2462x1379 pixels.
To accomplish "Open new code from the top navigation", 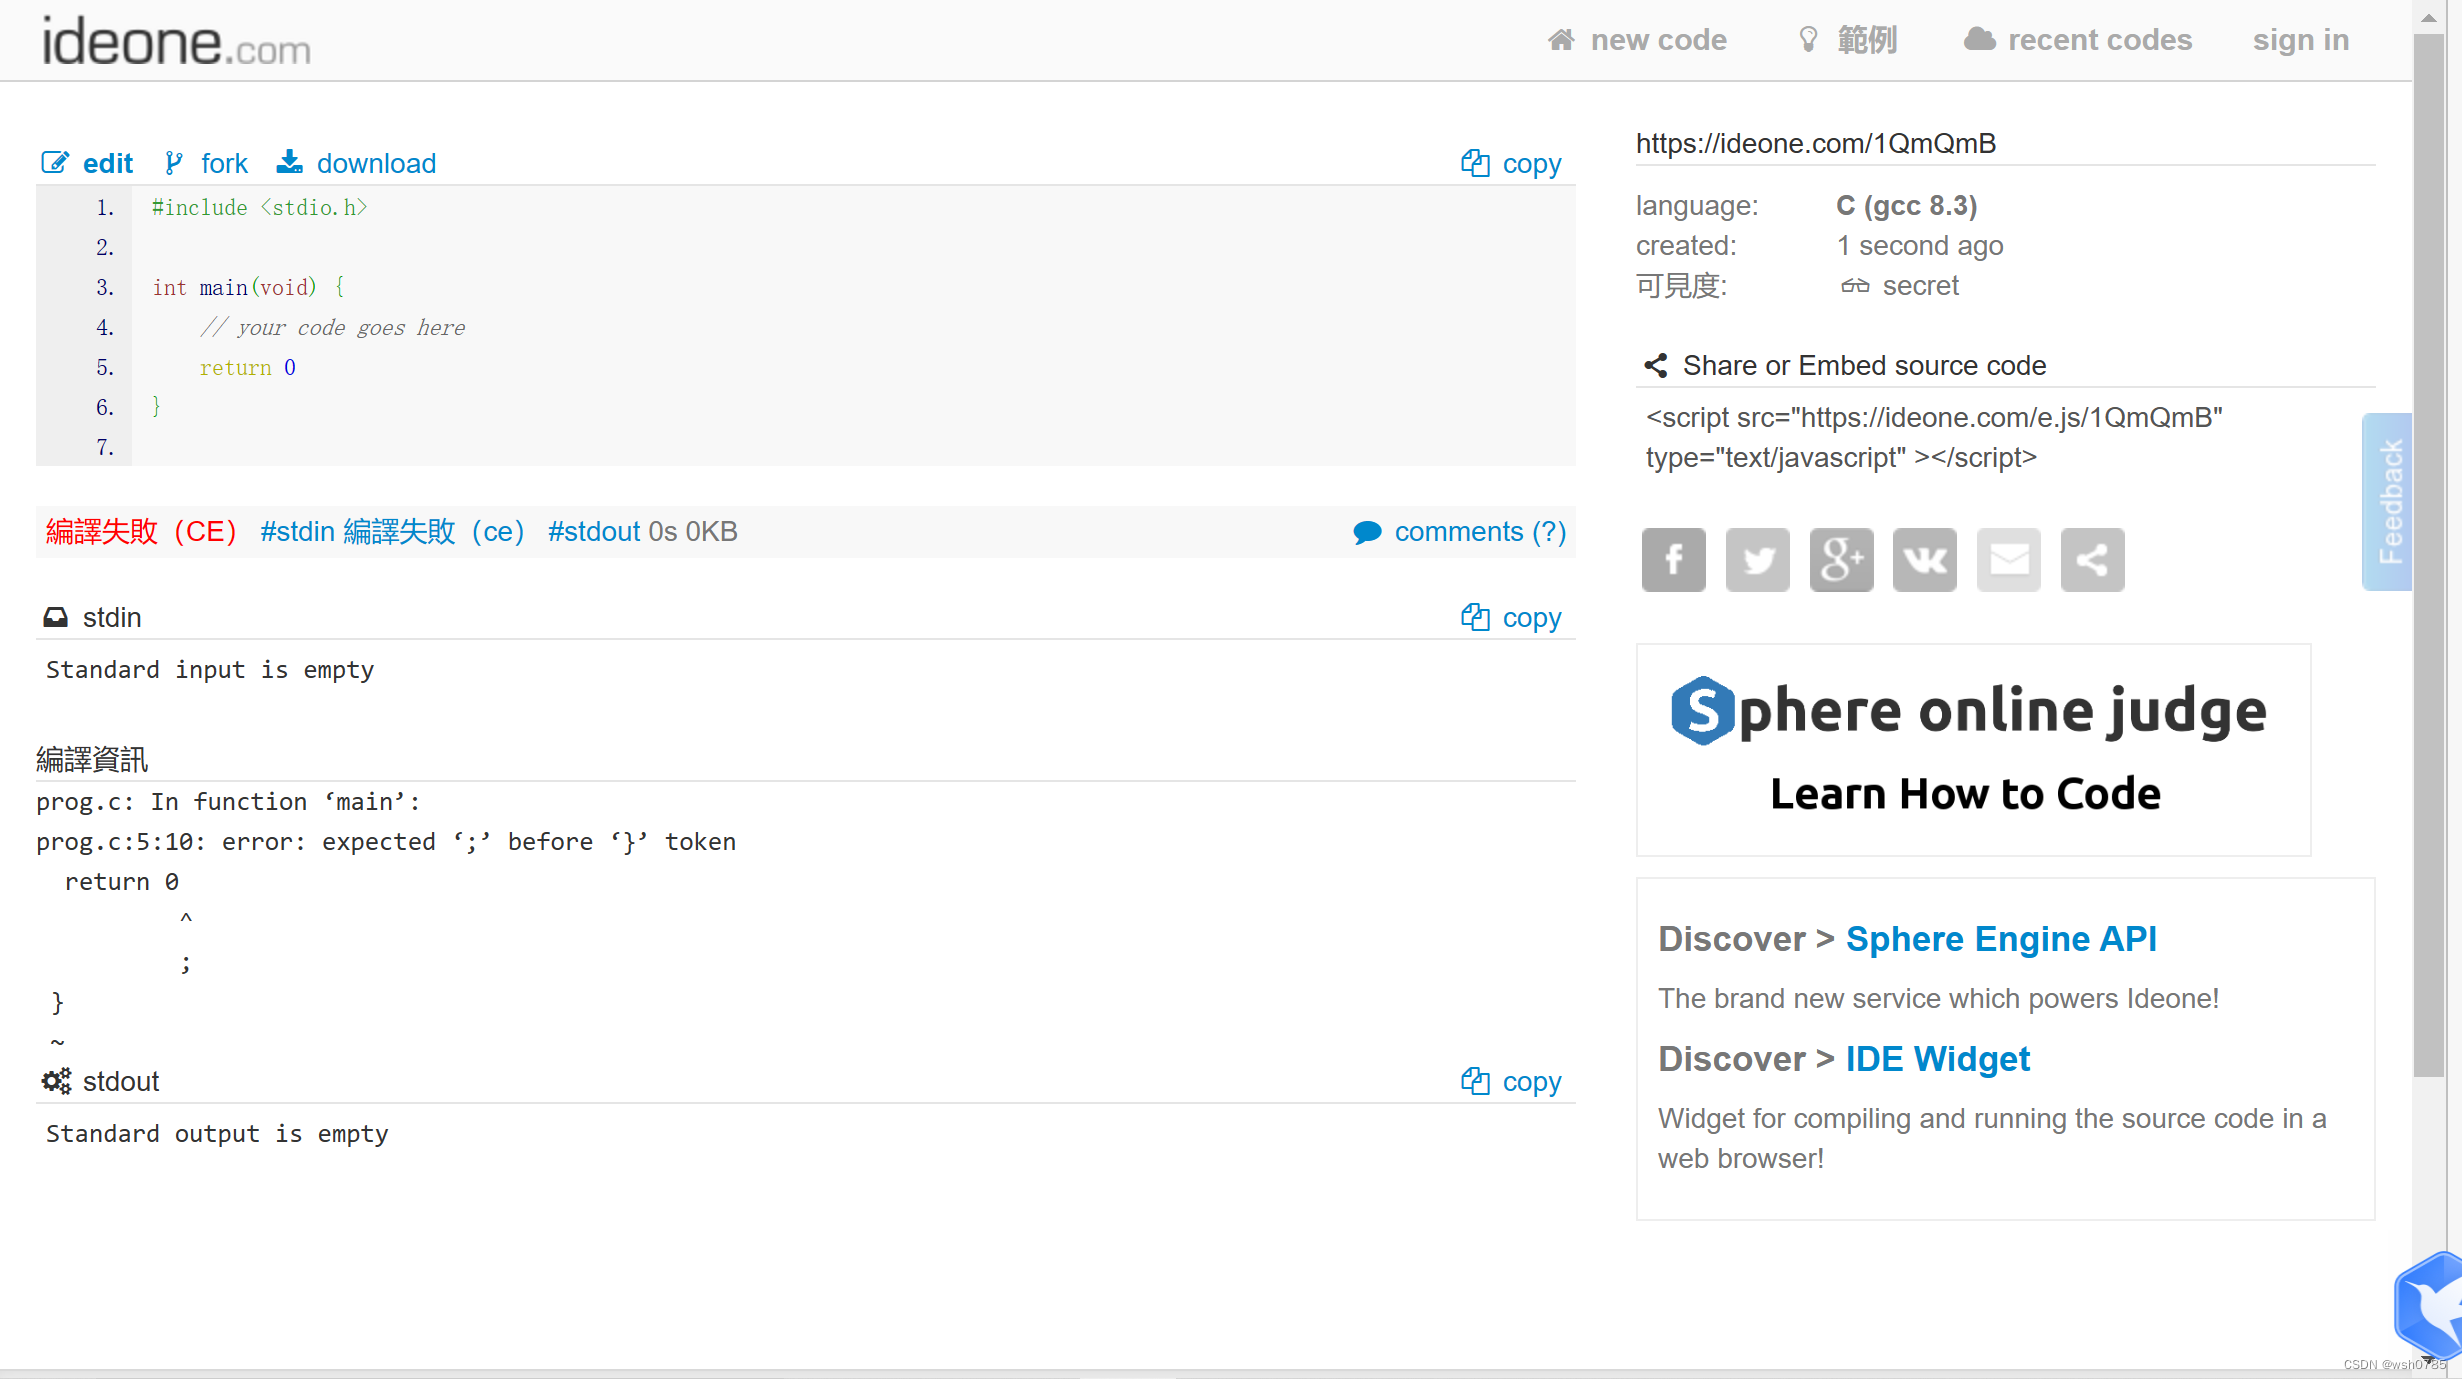I will click(x=1658, y=40).
